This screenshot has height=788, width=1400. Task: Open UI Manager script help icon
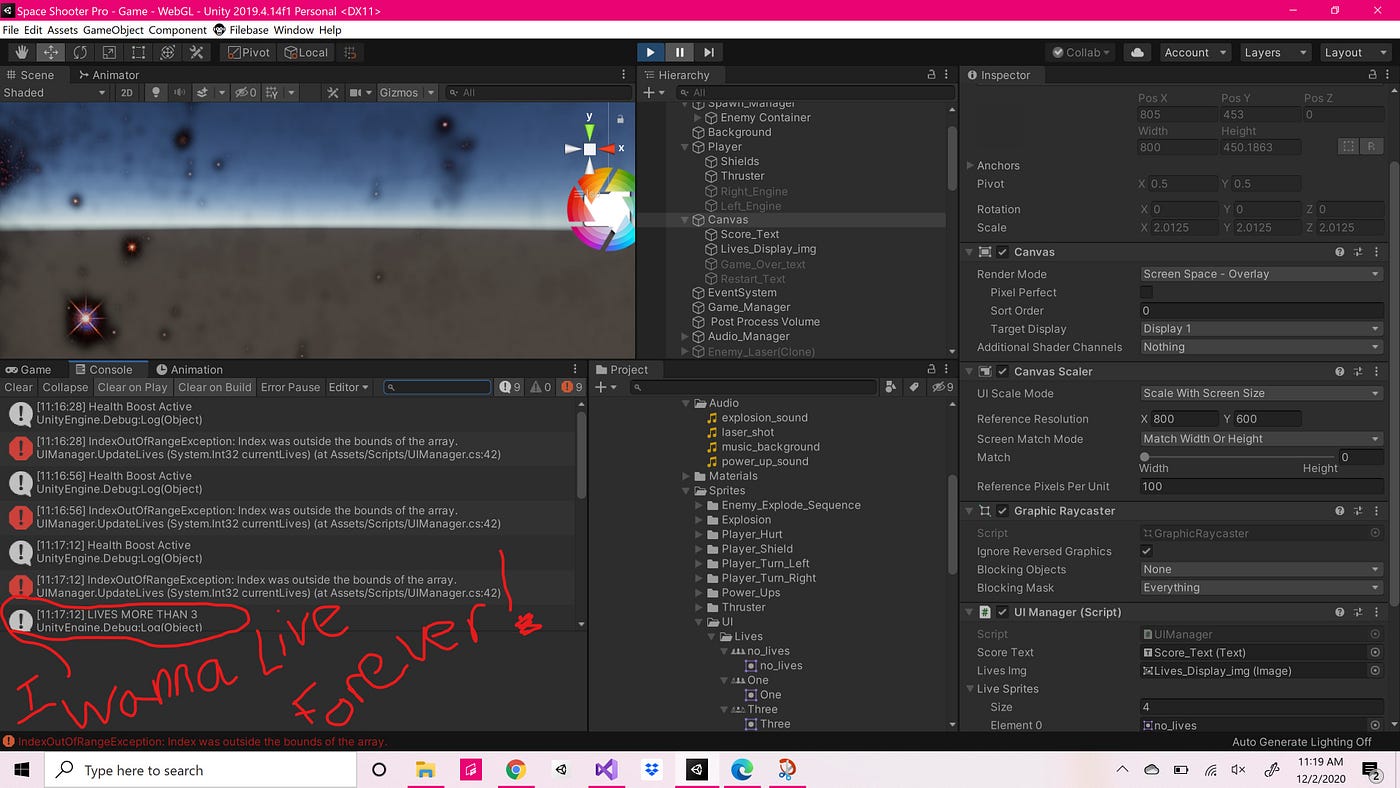coord(1340,612)
